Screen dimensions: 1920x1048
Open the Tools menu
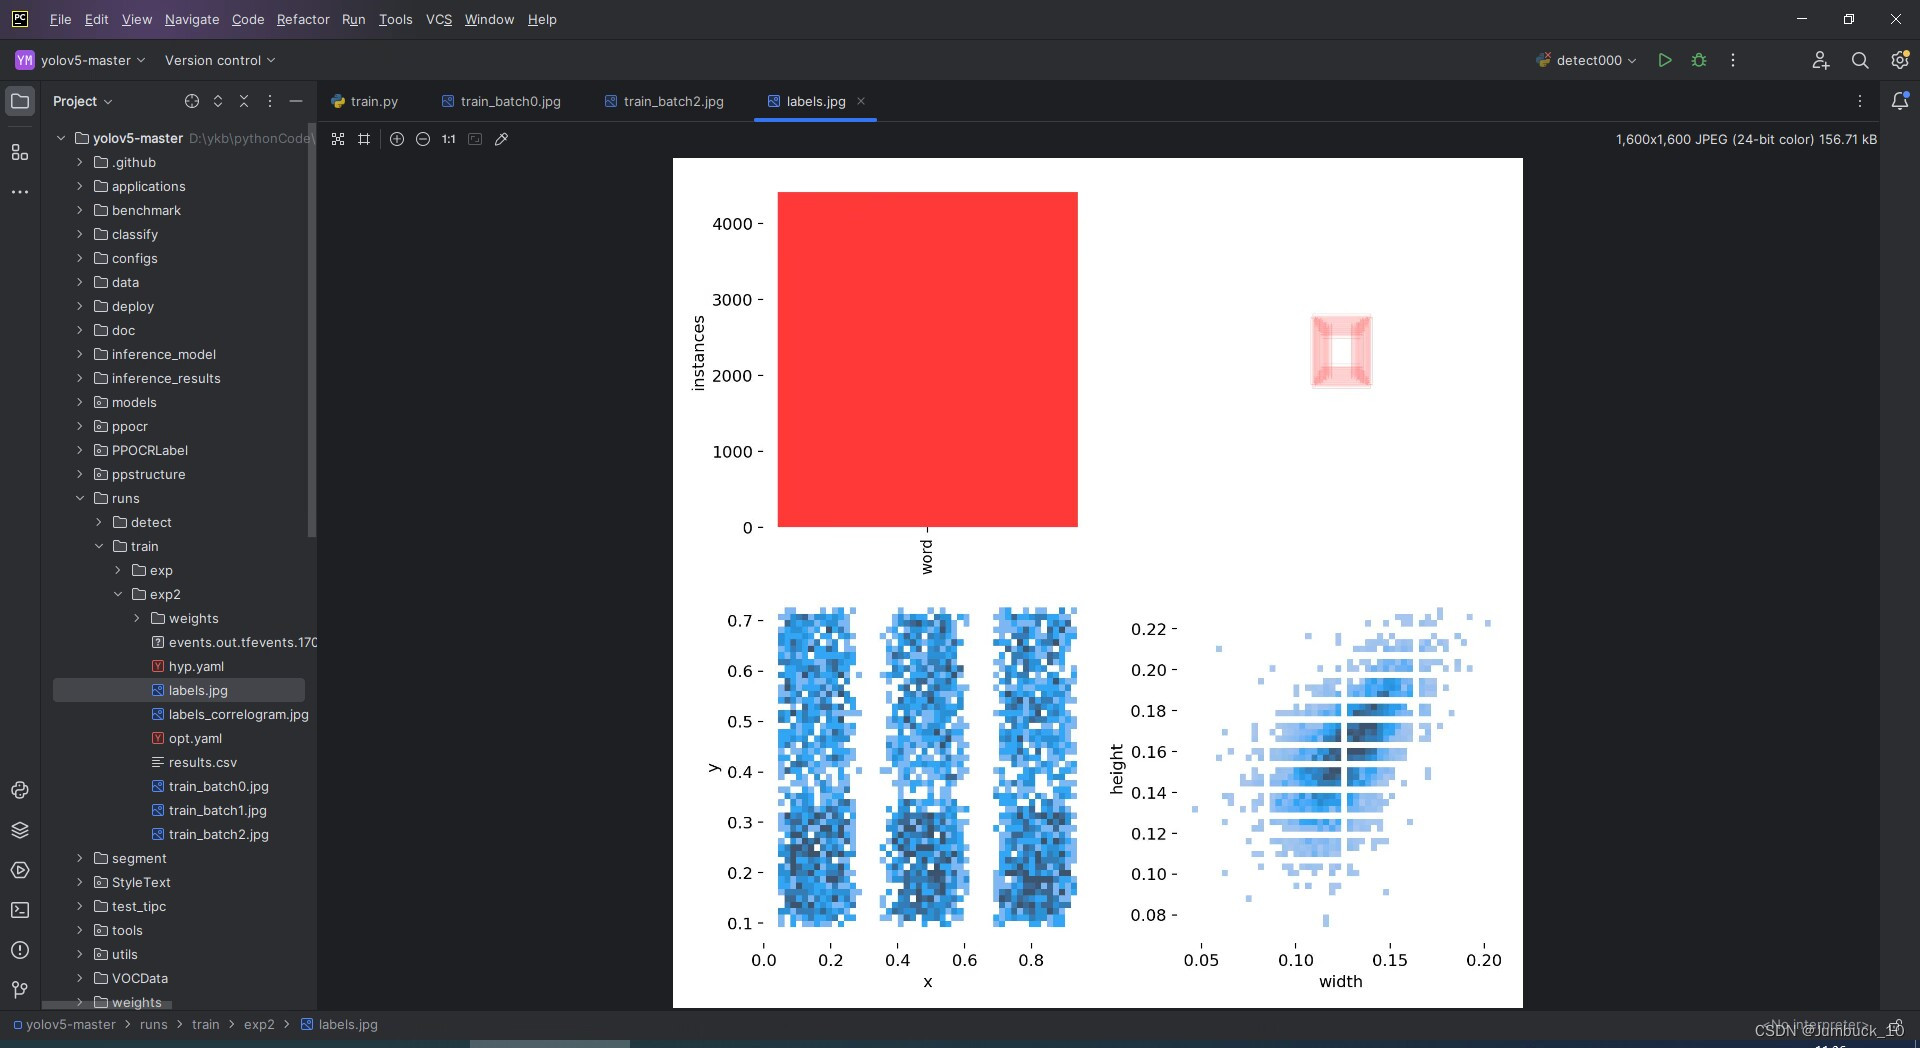tap(396, 19)
